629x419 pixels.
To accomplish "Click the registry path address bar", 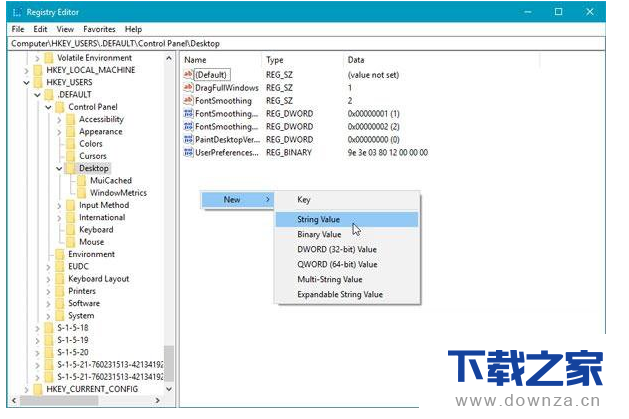I will (306, 43).
